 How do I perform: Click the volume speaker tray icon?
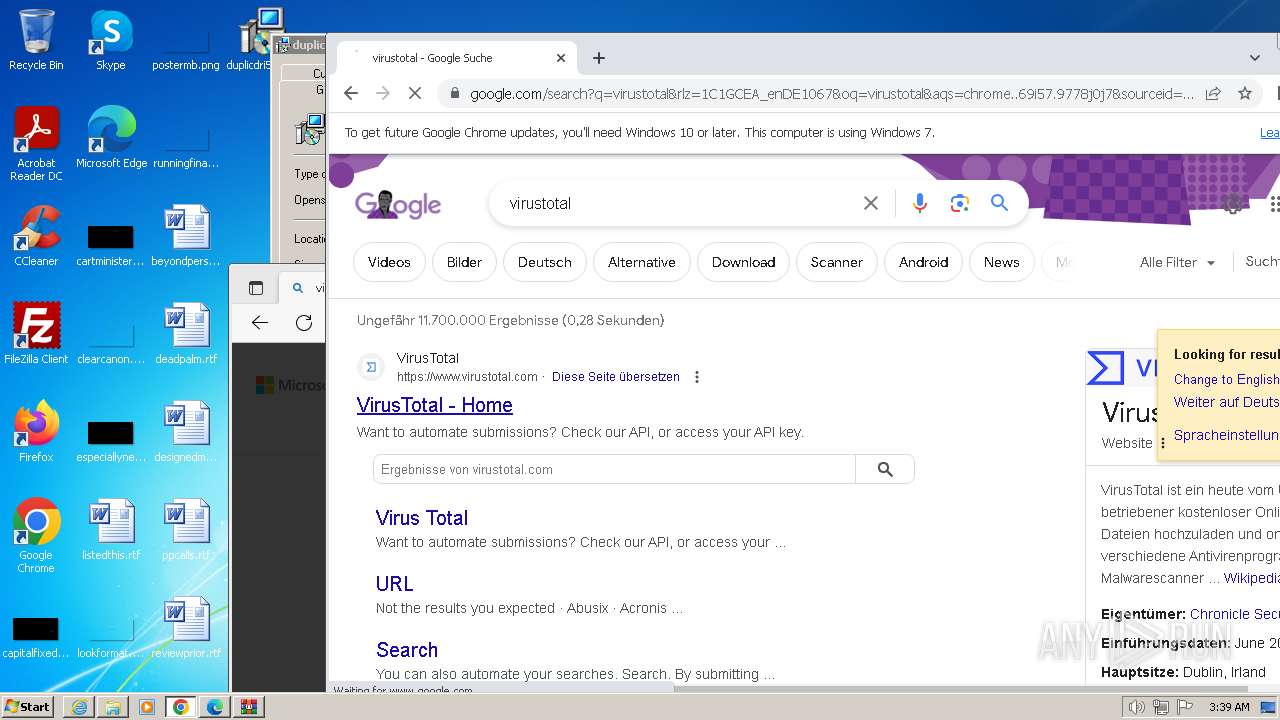[1136, 707]
